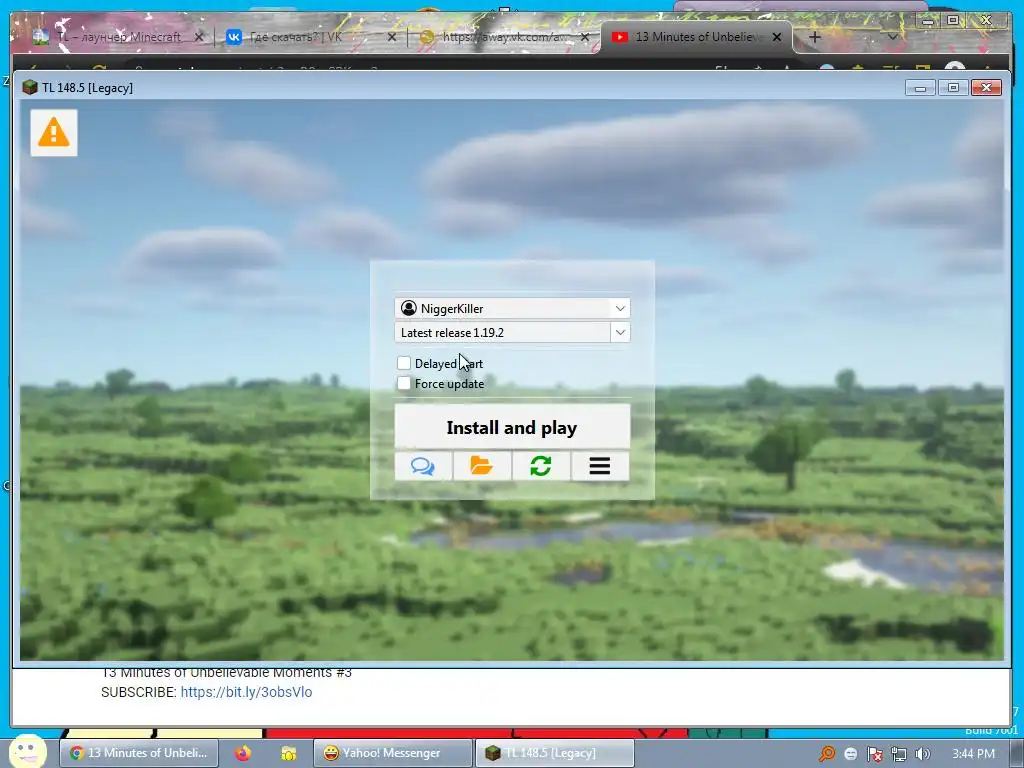Open the game folder icon
The height and width of the screenshot is (768, 1024).
tap(482, 466)
